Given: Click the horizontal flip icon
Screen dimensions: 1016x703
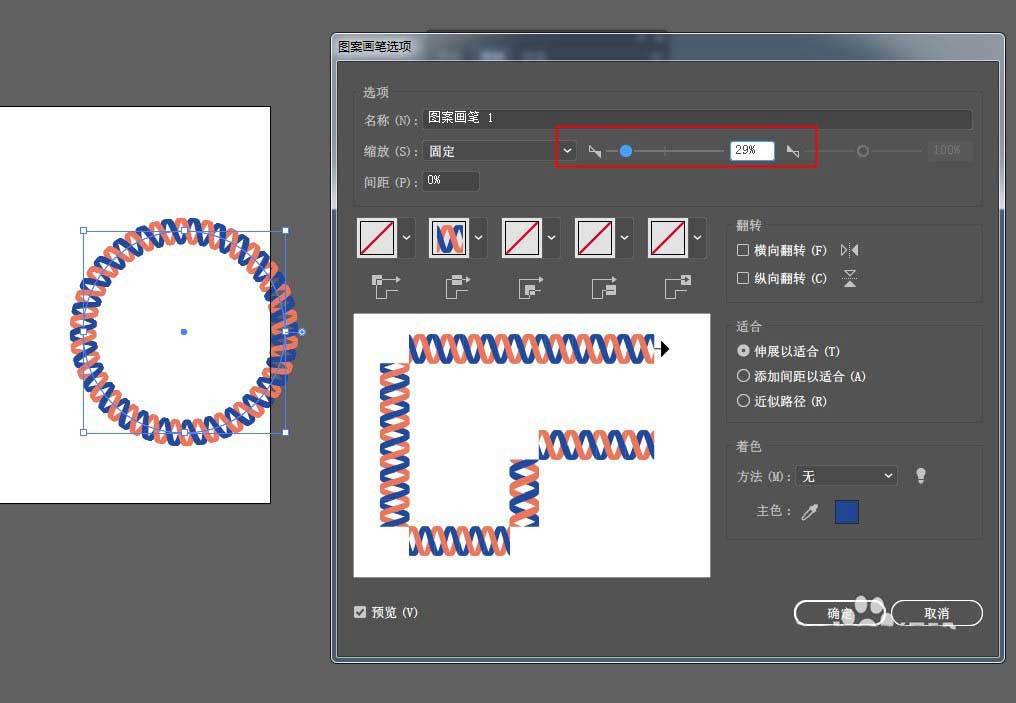Looking at the screenshot, I should (849, 250).
